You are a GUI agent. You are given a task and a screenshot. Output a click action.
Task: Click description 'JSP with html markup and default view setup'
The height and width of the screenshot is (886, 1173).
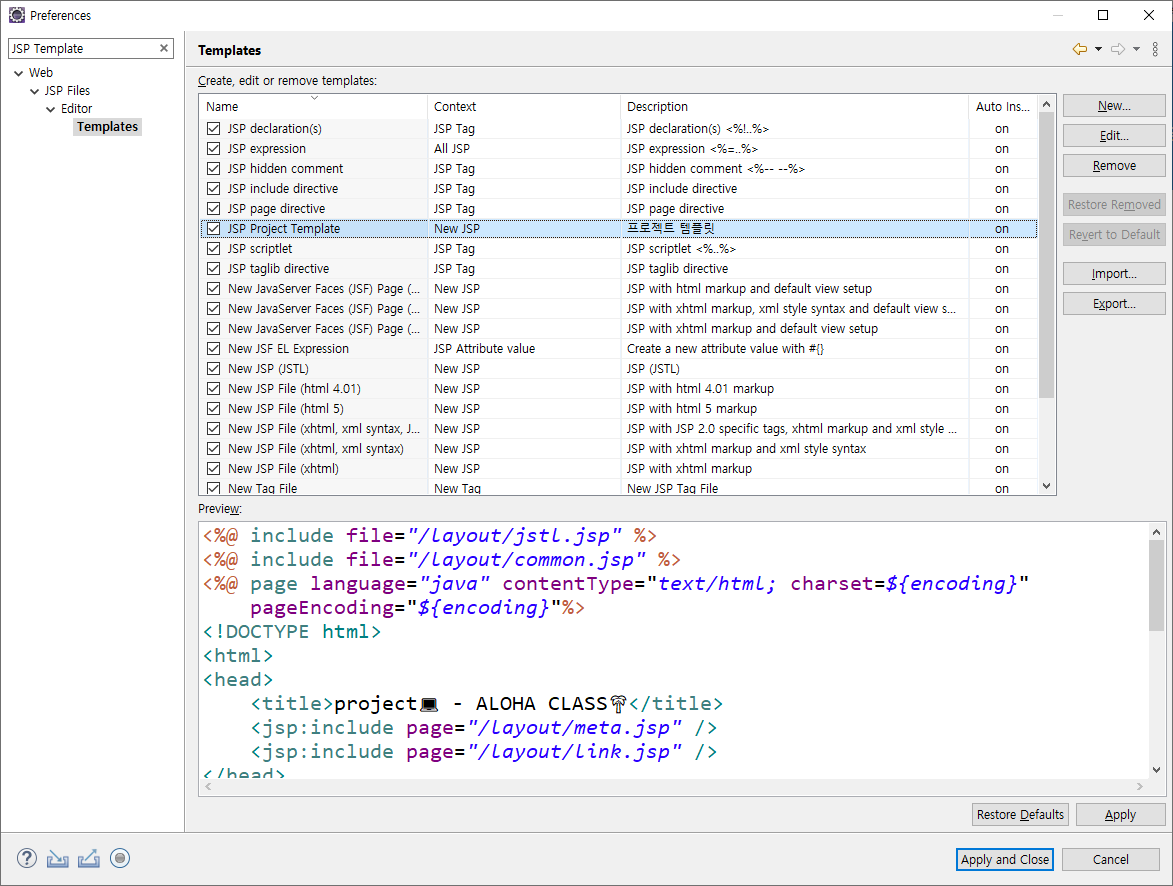[749, 289]
